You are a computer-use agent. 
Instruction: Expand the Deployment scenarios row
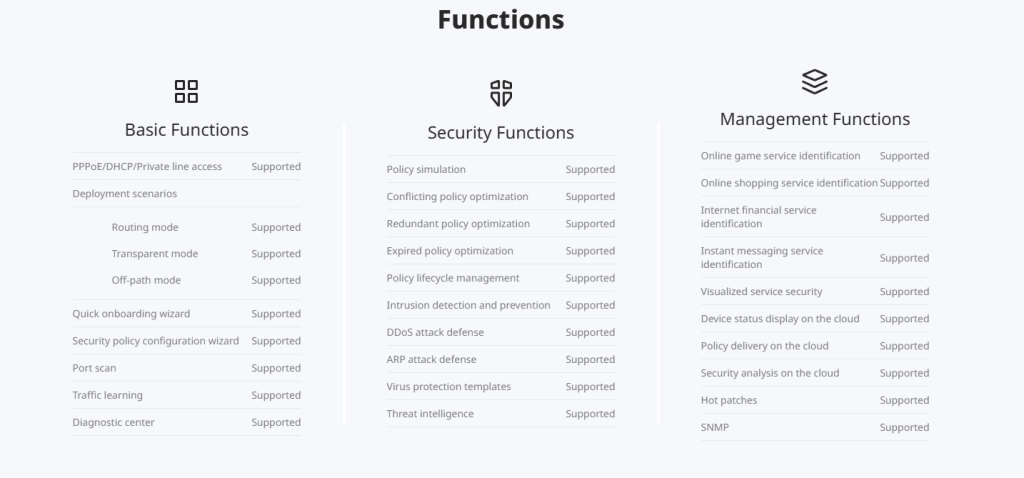tap(187, 193)
